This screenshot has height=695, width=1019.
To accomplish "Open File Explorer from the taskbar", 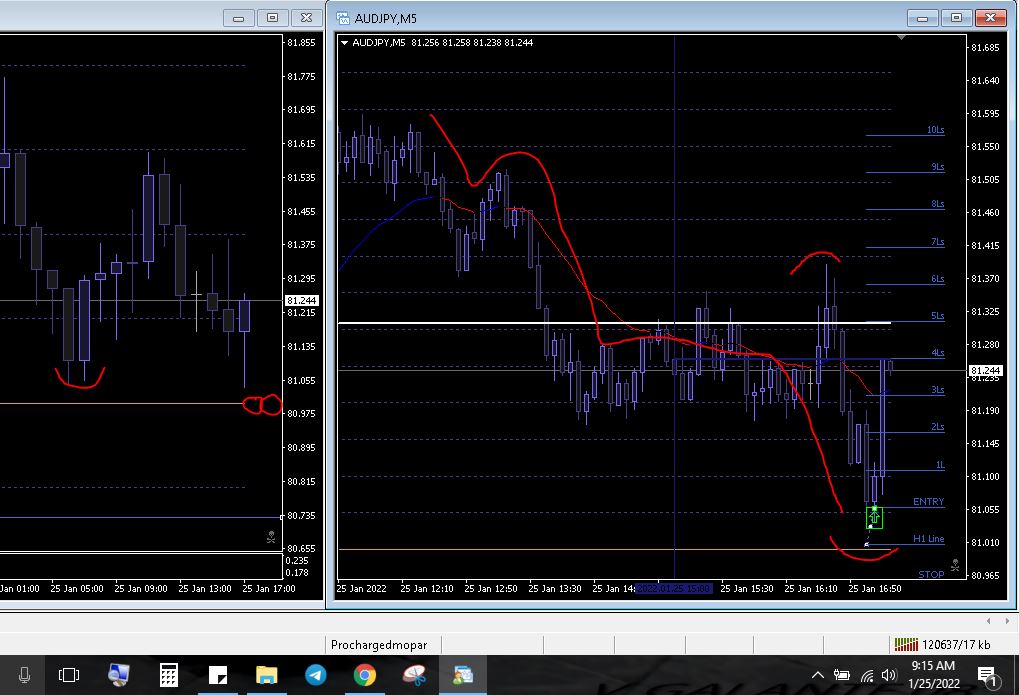I will 266,675.
